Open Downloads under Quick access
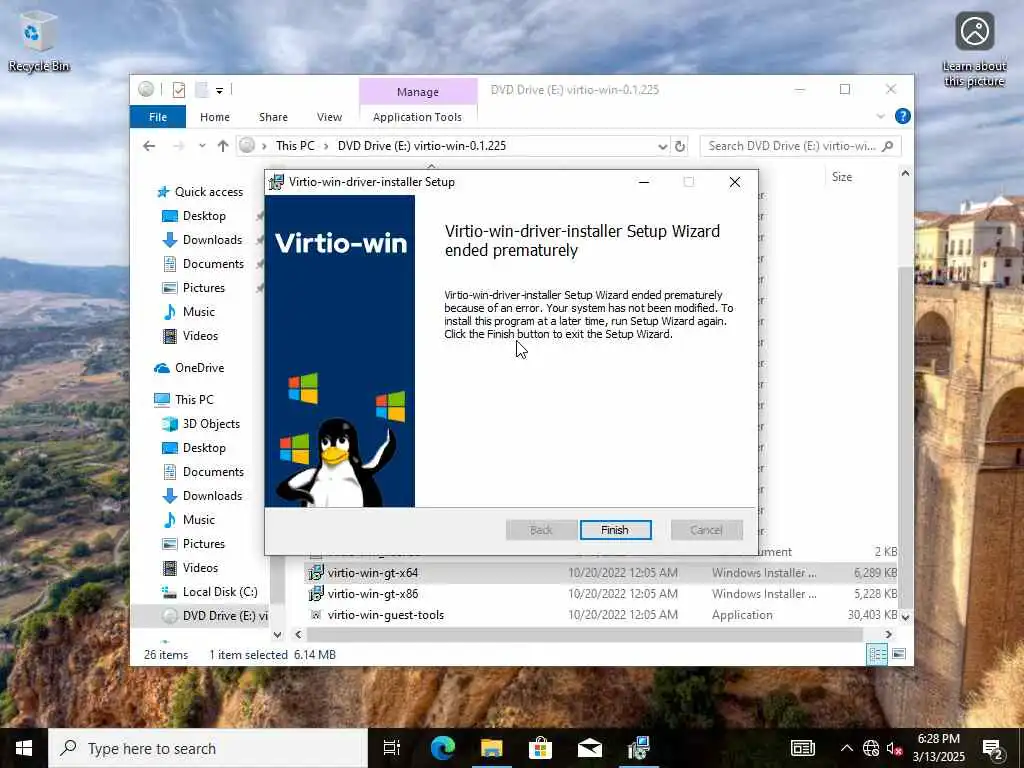Viewport: 1024px width, 768px height. tap(212, 240)
